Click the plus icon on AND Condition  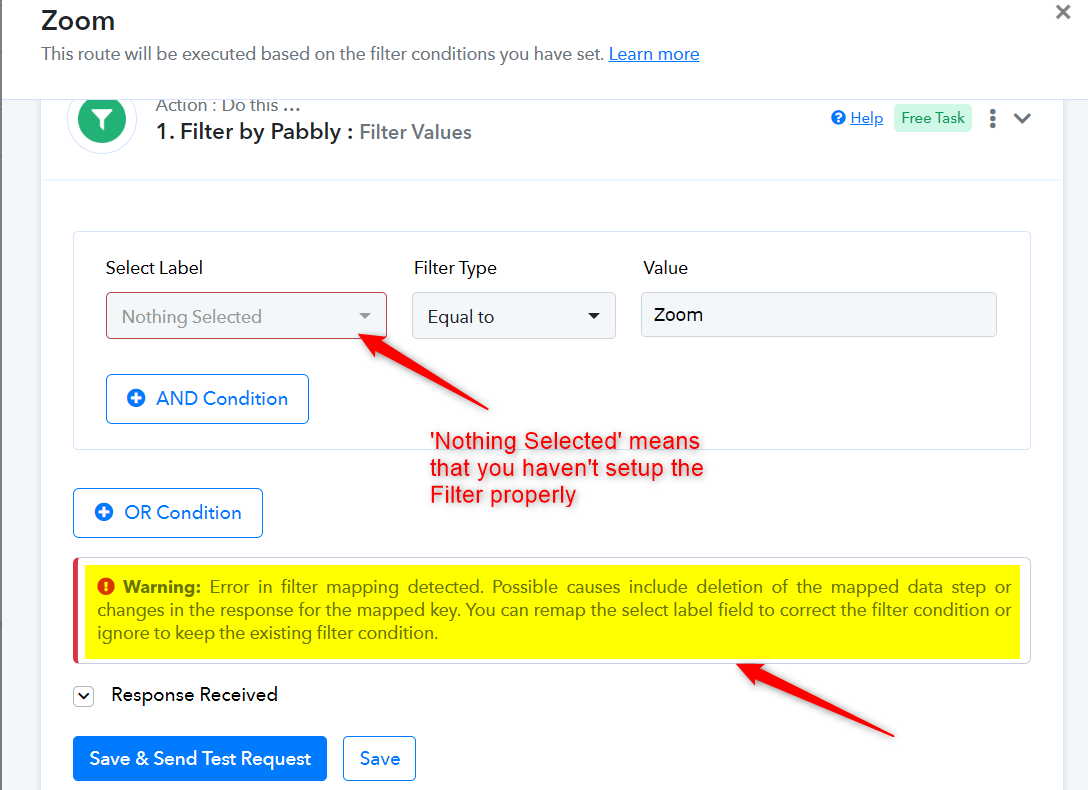pos(136,398)
